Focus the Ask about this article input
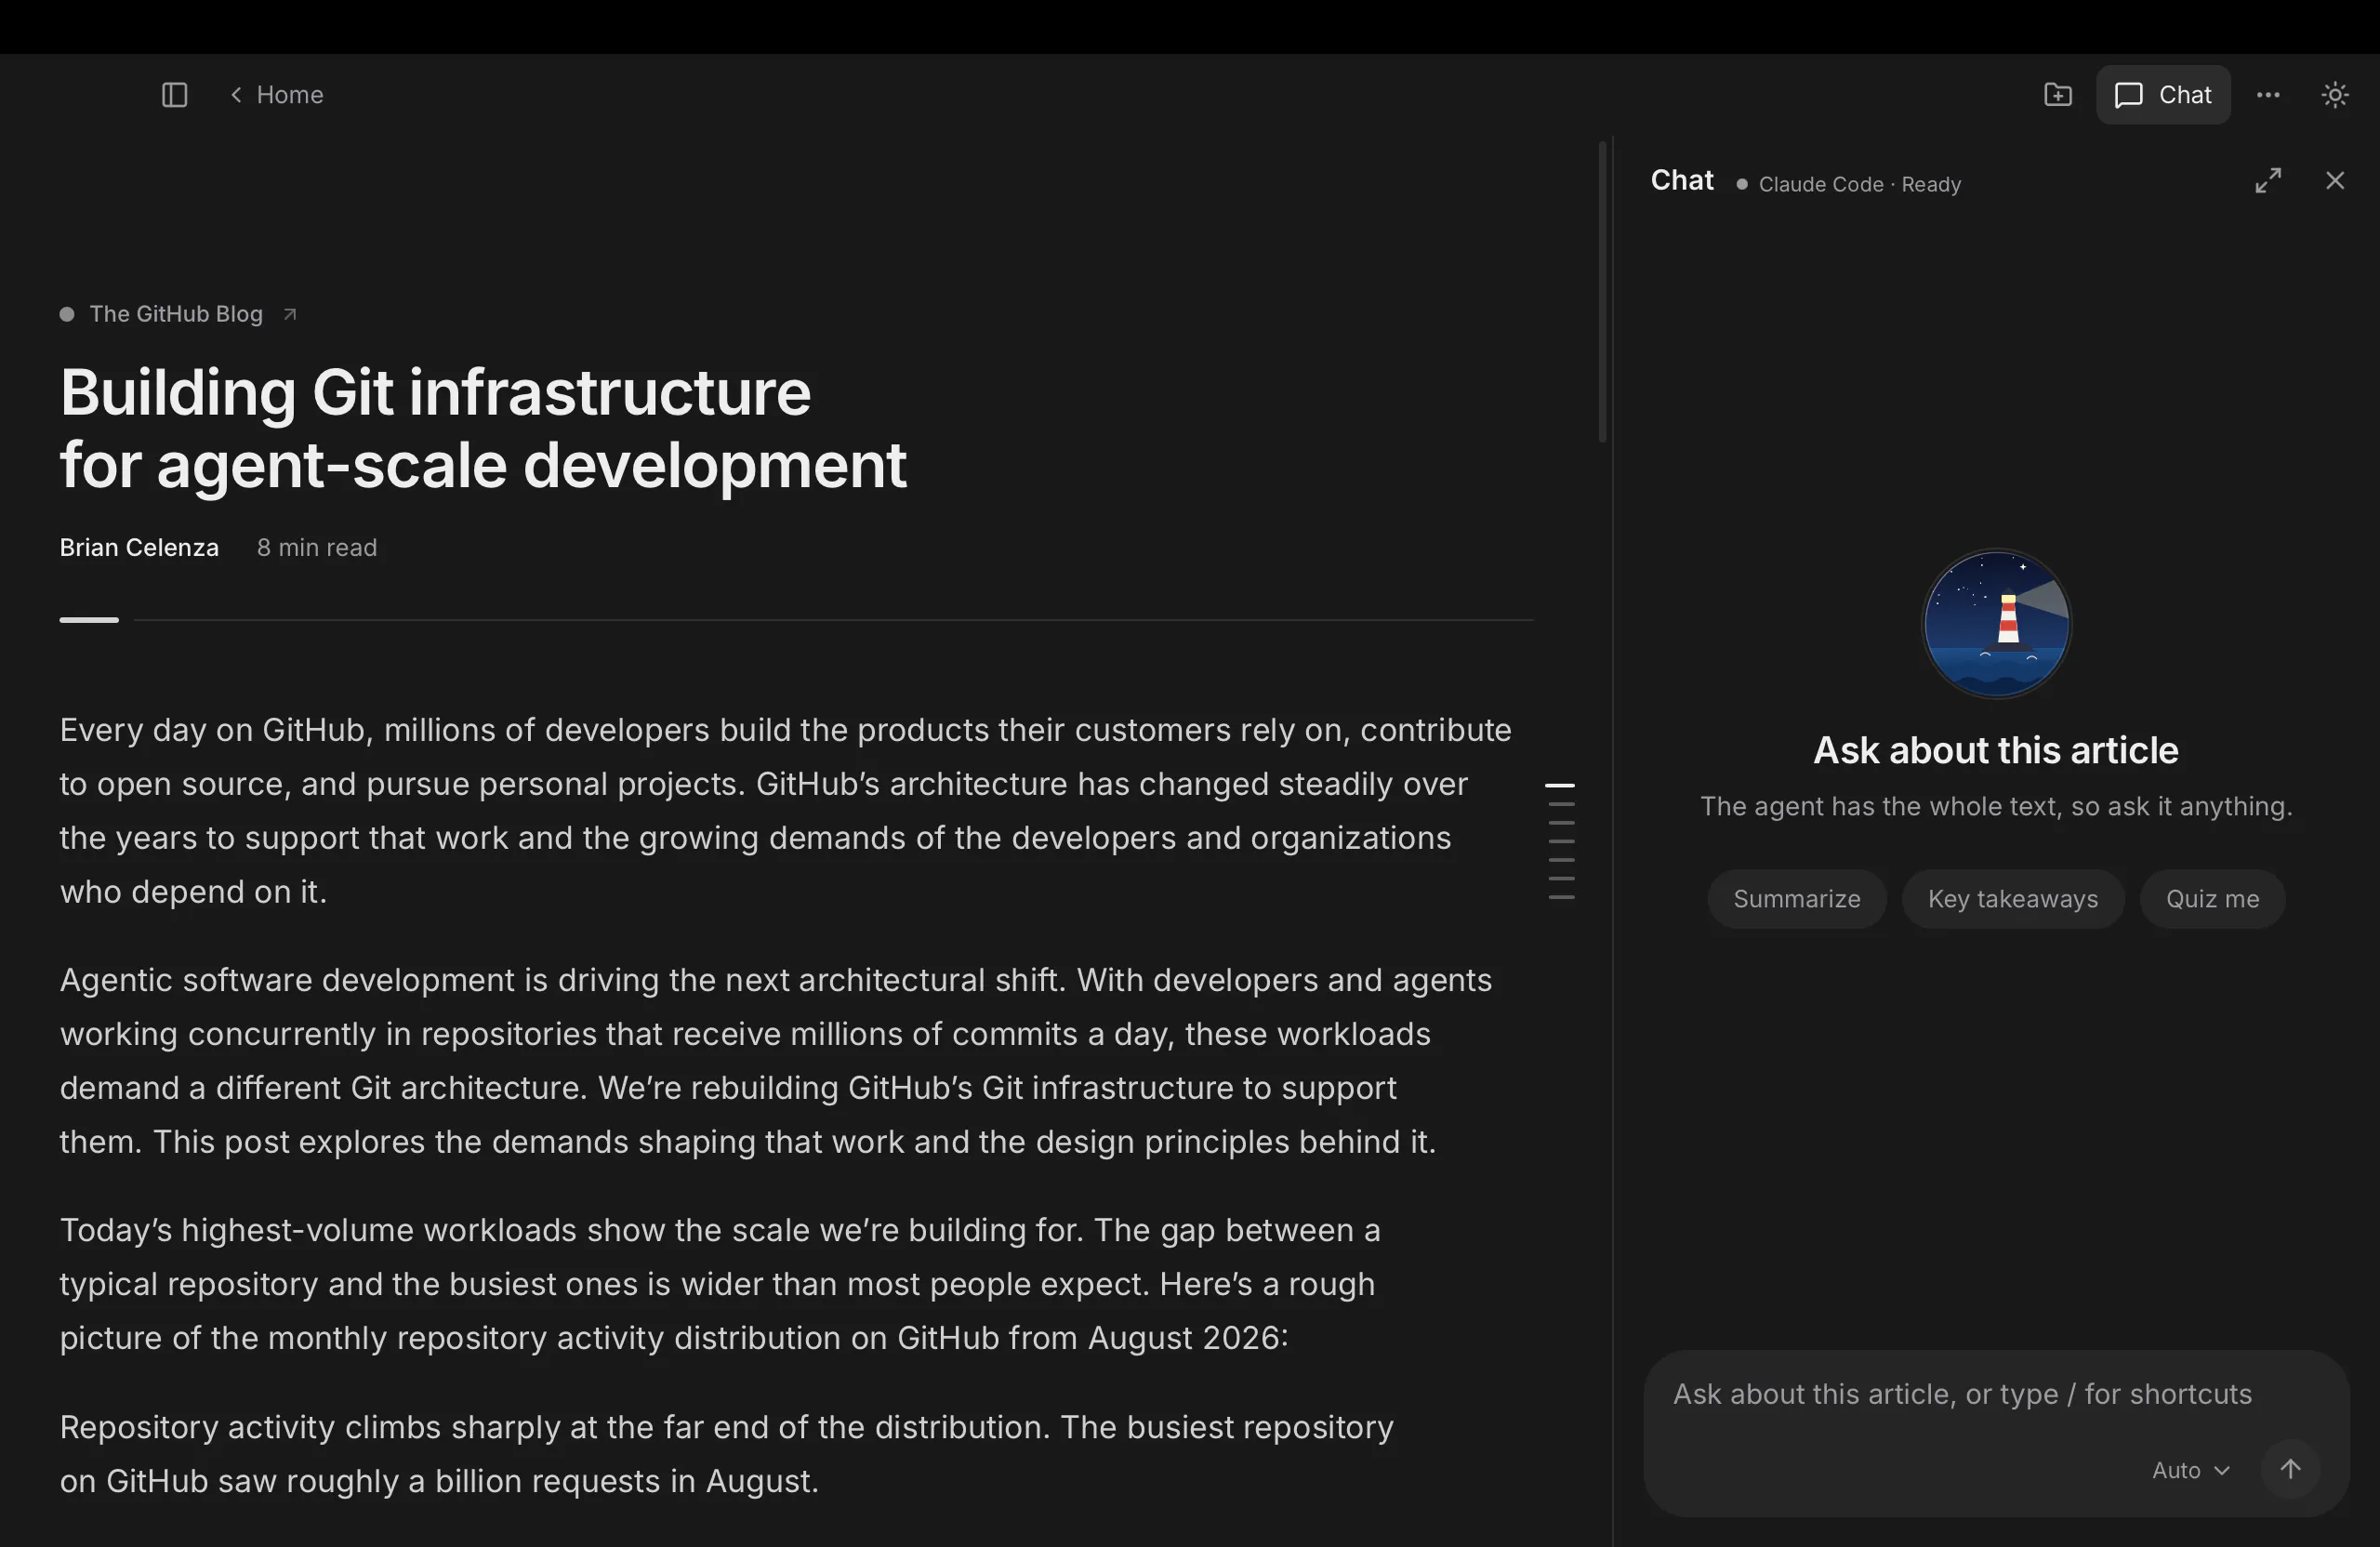 (1995, 1394)
